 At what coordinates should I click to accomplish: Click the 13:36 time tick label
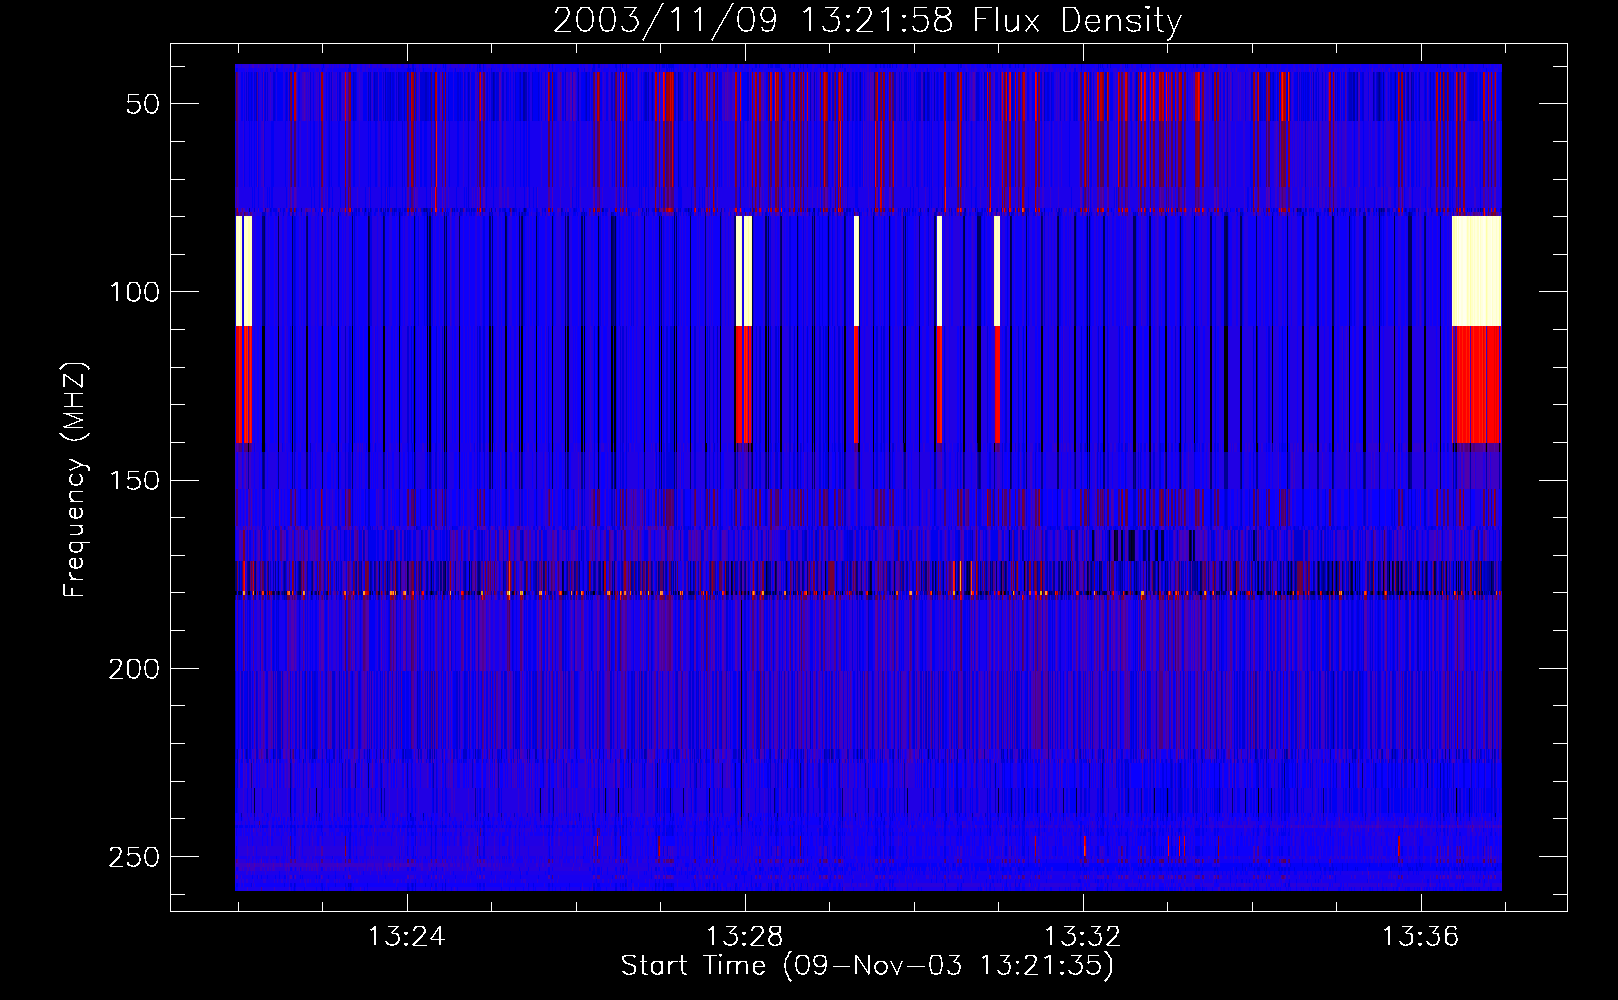[1421, 937]
